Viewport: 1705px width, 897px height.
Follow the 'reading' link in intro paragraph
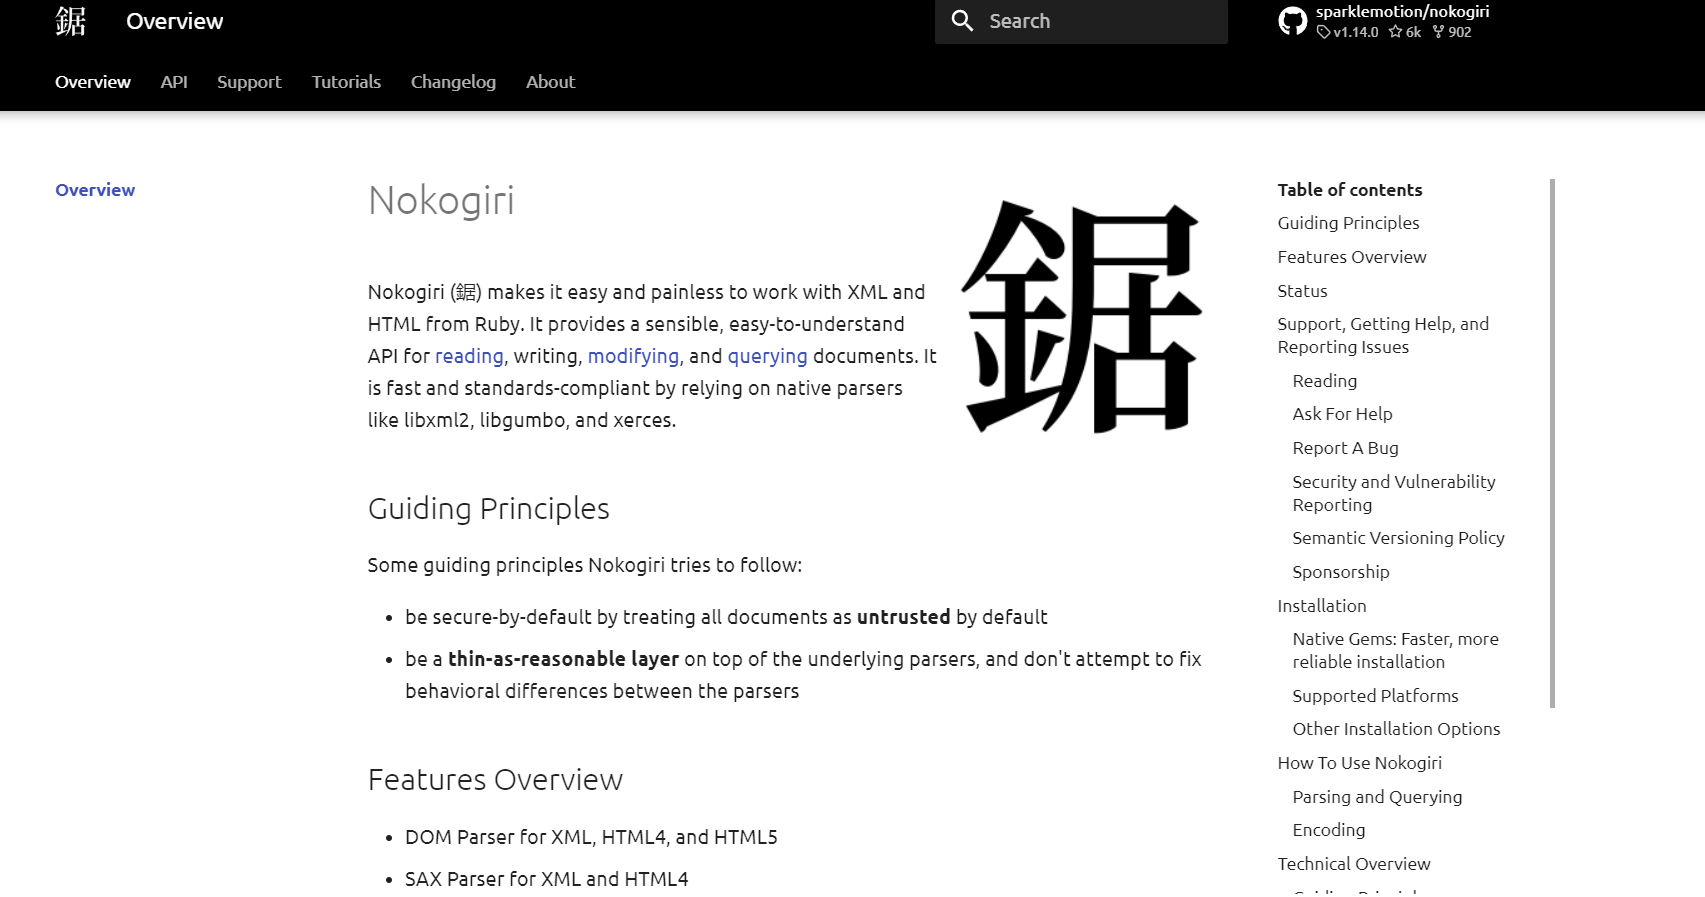(469, 356)
